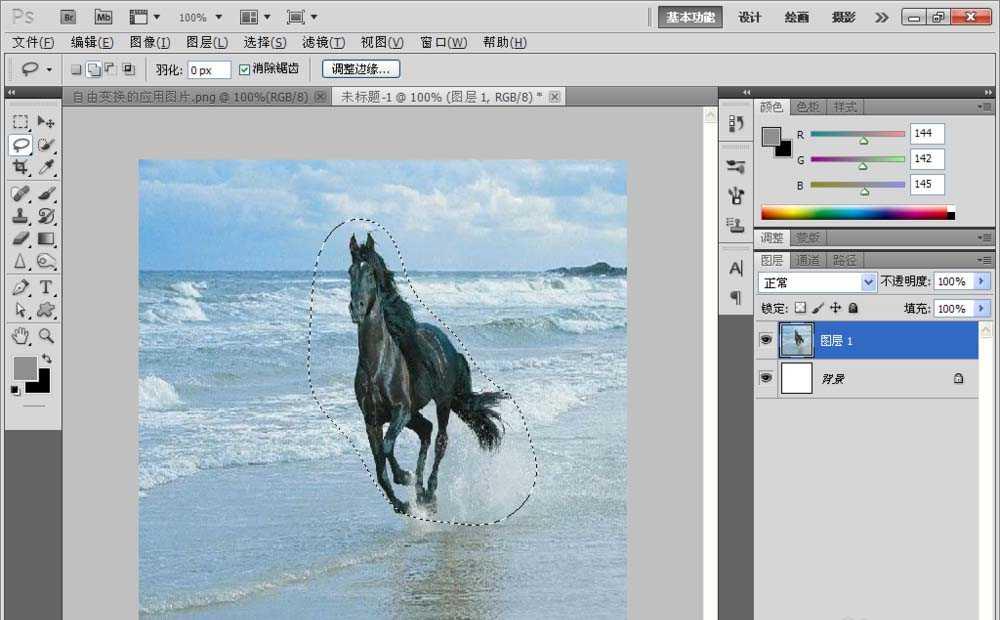
Task: Select the Horizontal Type tool
Action: coord(46,287)
